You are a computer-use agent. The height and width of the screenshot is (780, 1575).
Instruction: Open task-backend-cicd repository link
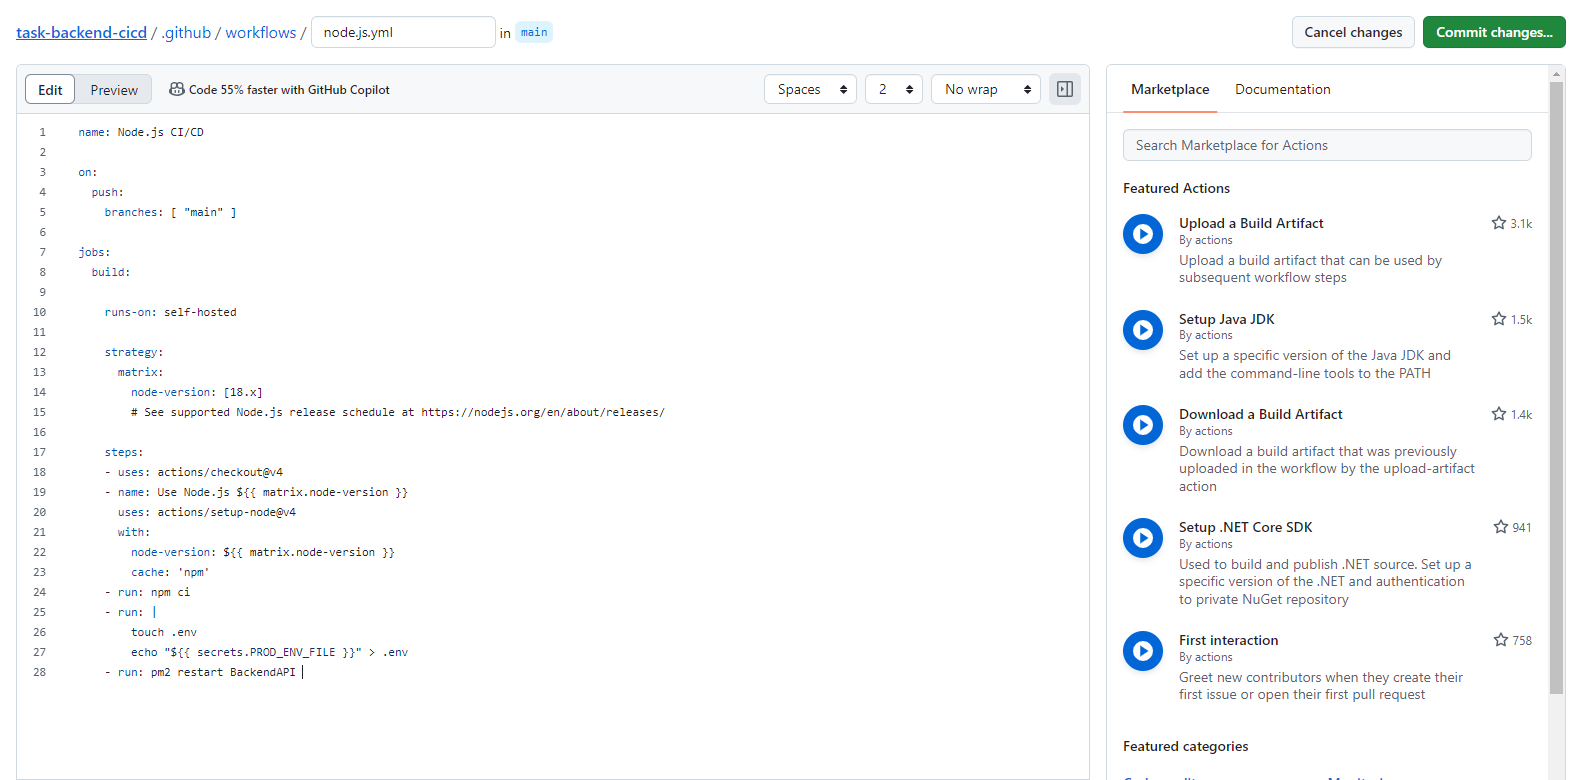[x=81, y=32]
